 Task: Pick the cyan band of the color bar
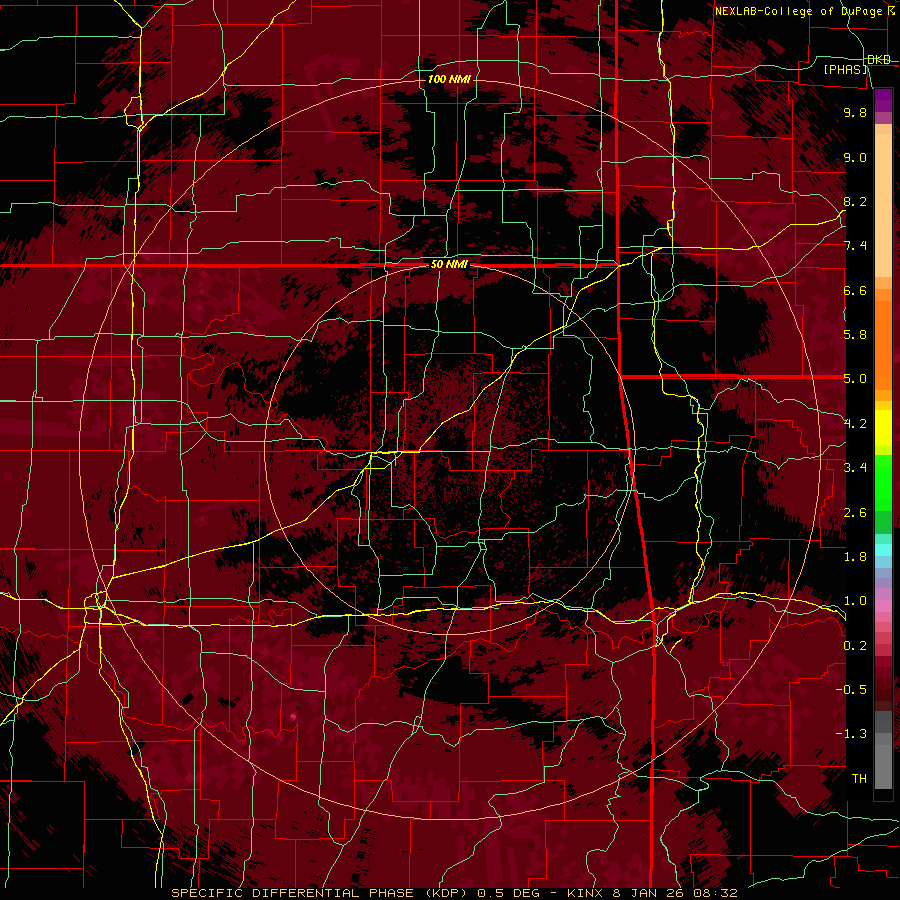click(x=883, y=550)
